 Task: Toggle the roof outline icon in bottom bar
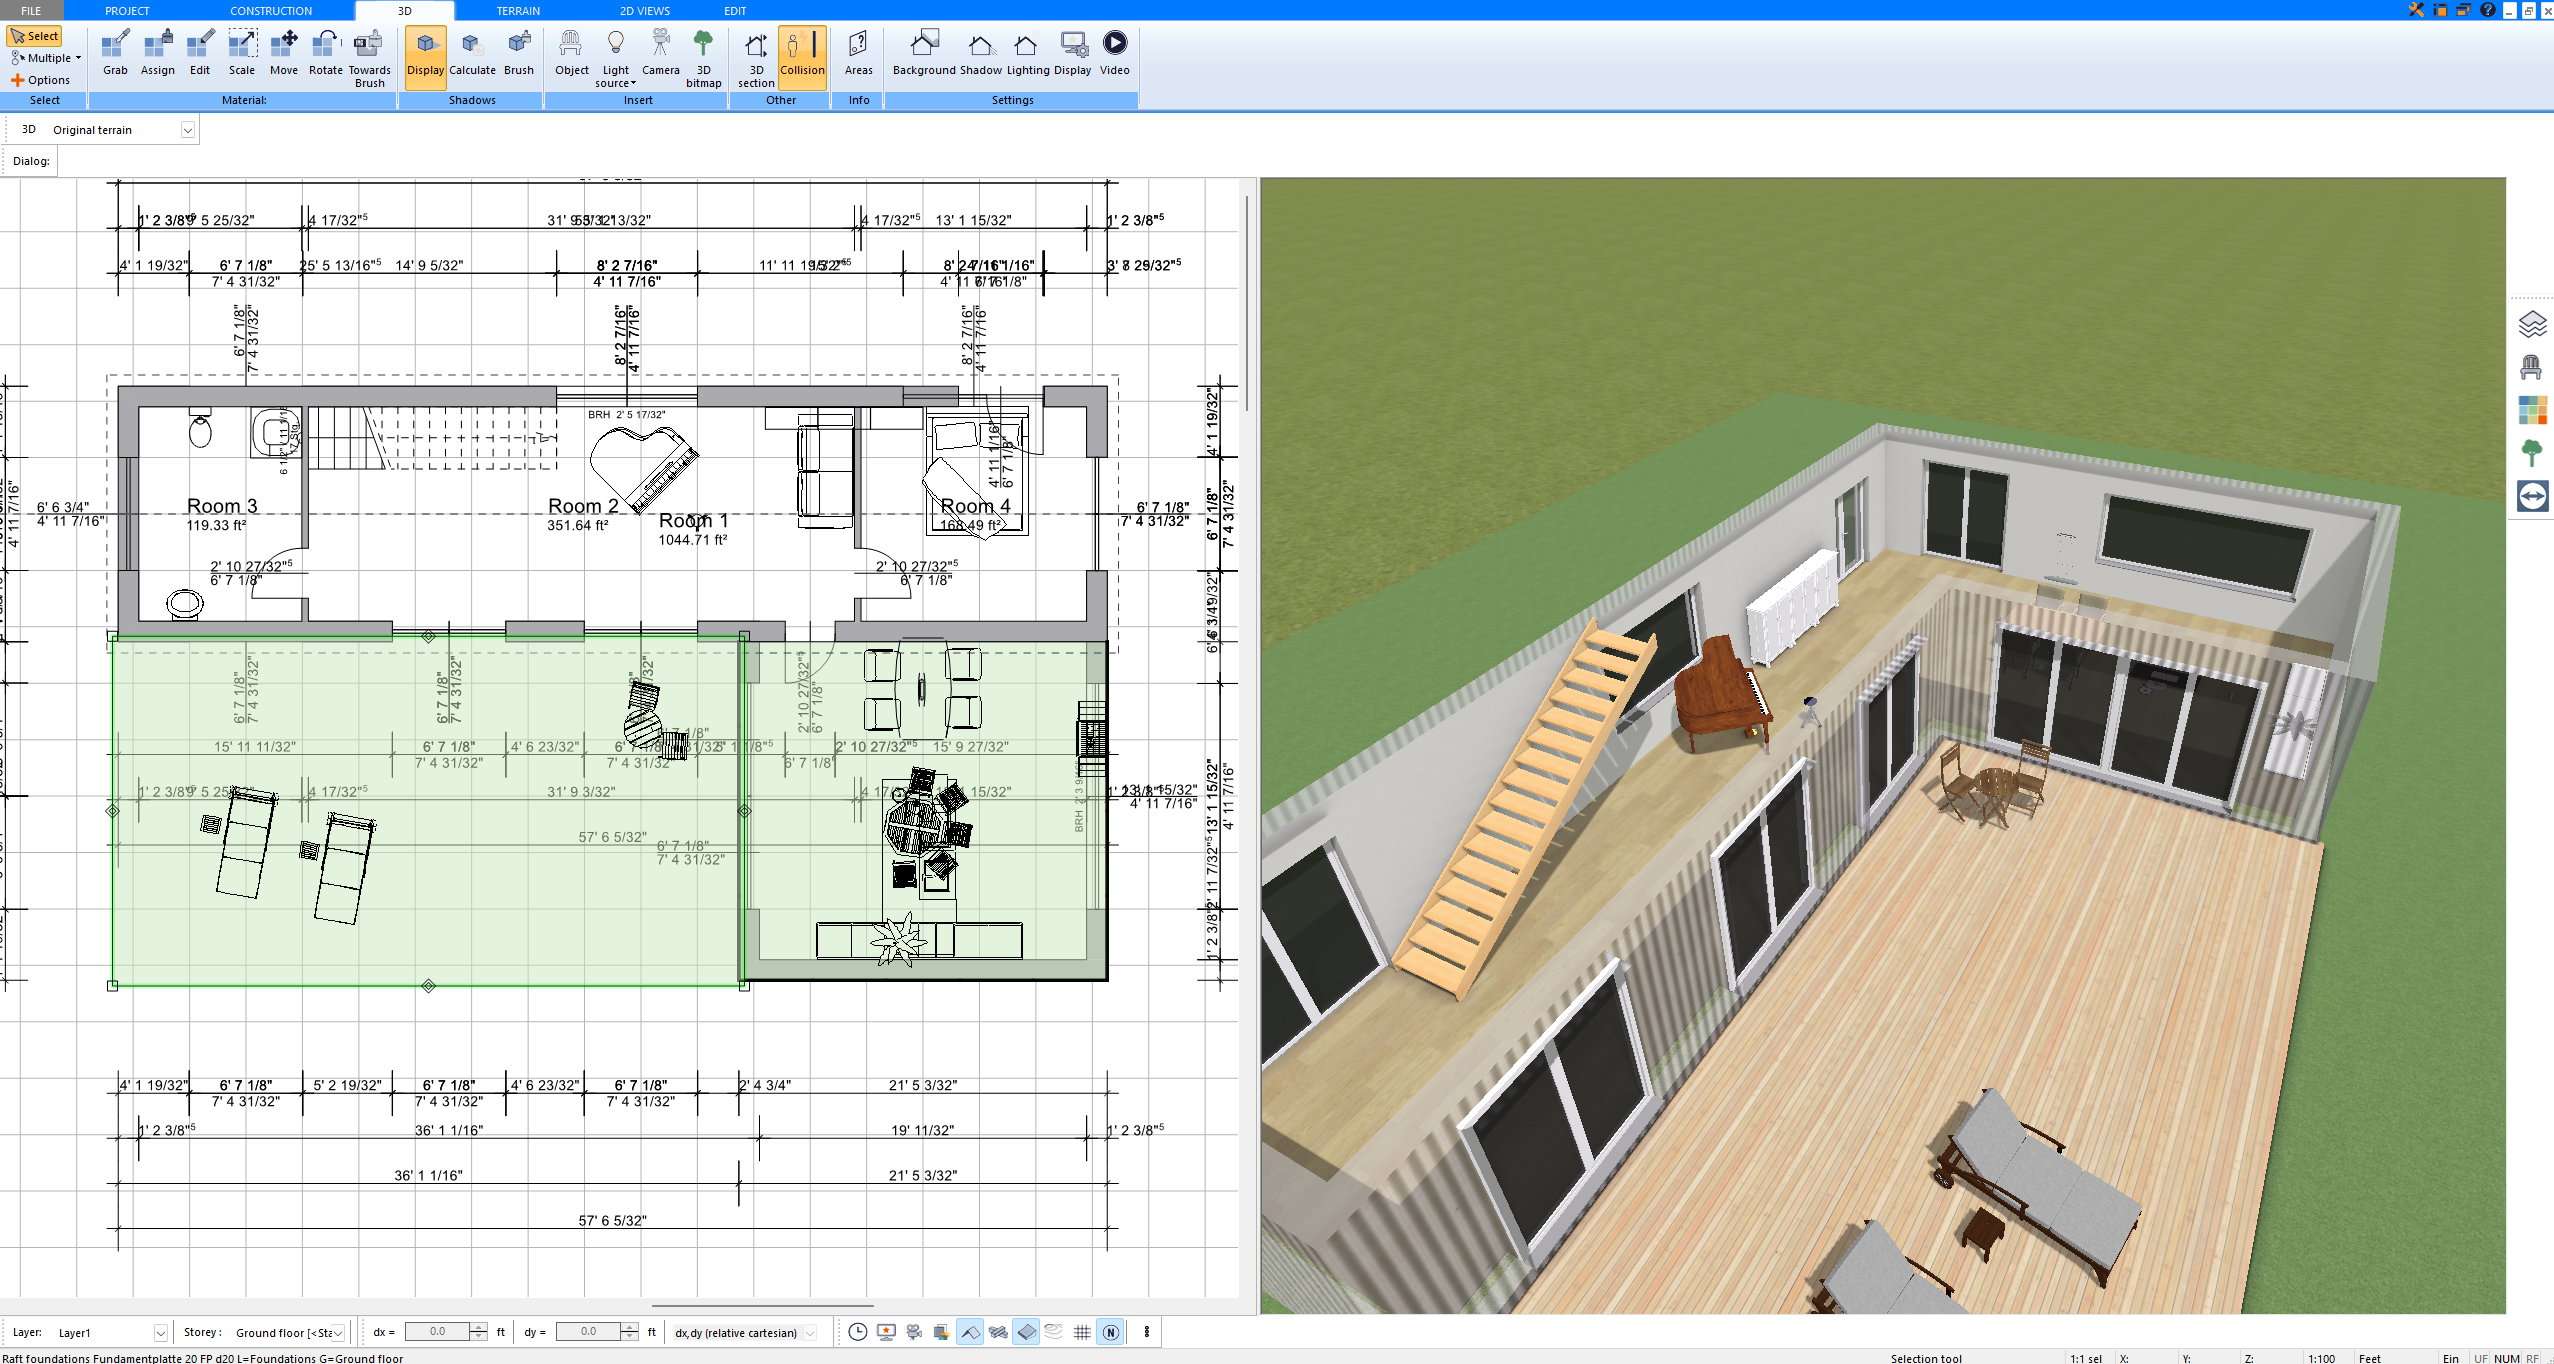click(970, 1332)
